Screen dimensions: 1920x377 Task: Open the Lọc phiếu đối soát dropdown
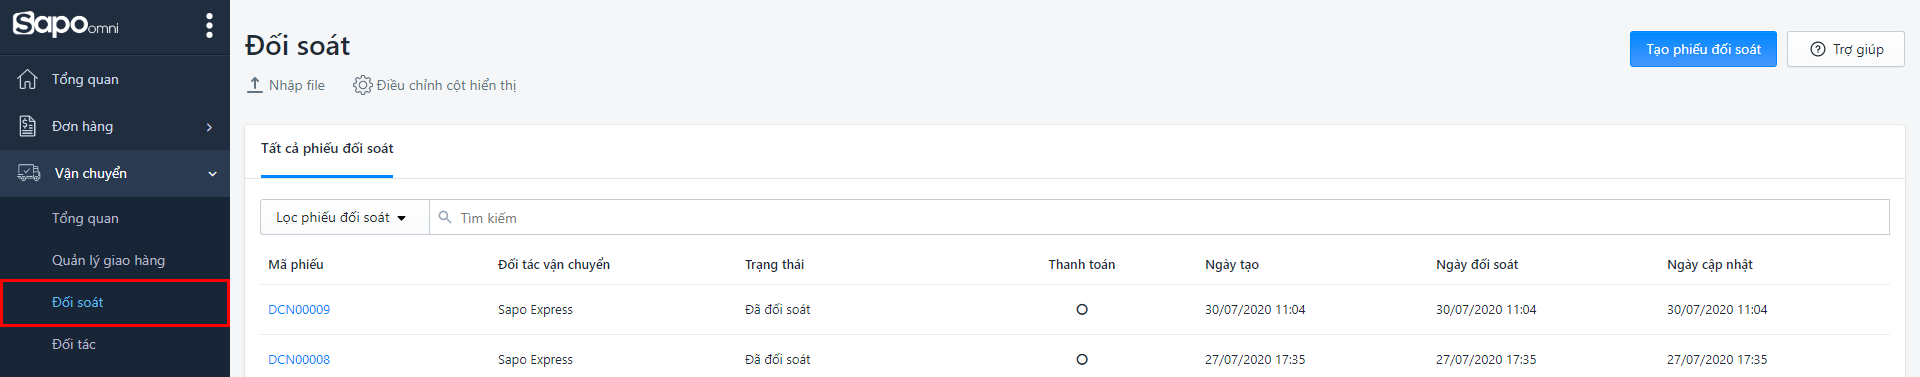(x=344, y=217)
